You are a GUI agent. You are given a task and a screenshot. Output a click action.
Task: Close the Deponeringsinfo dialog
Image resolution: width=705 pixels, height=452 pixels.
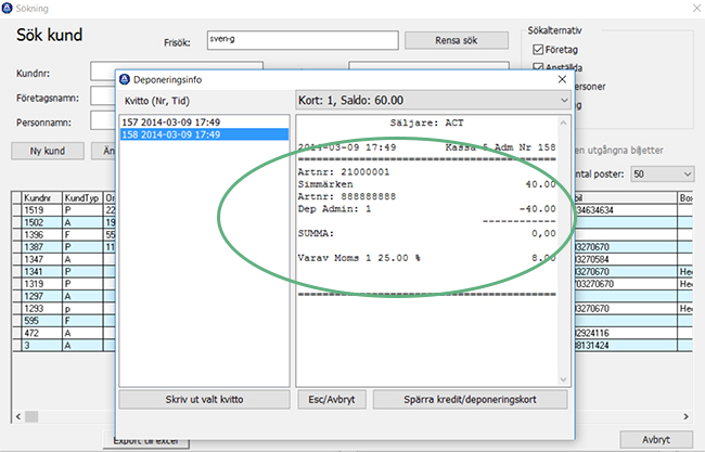pyautogui.click(x=562, y=79)
